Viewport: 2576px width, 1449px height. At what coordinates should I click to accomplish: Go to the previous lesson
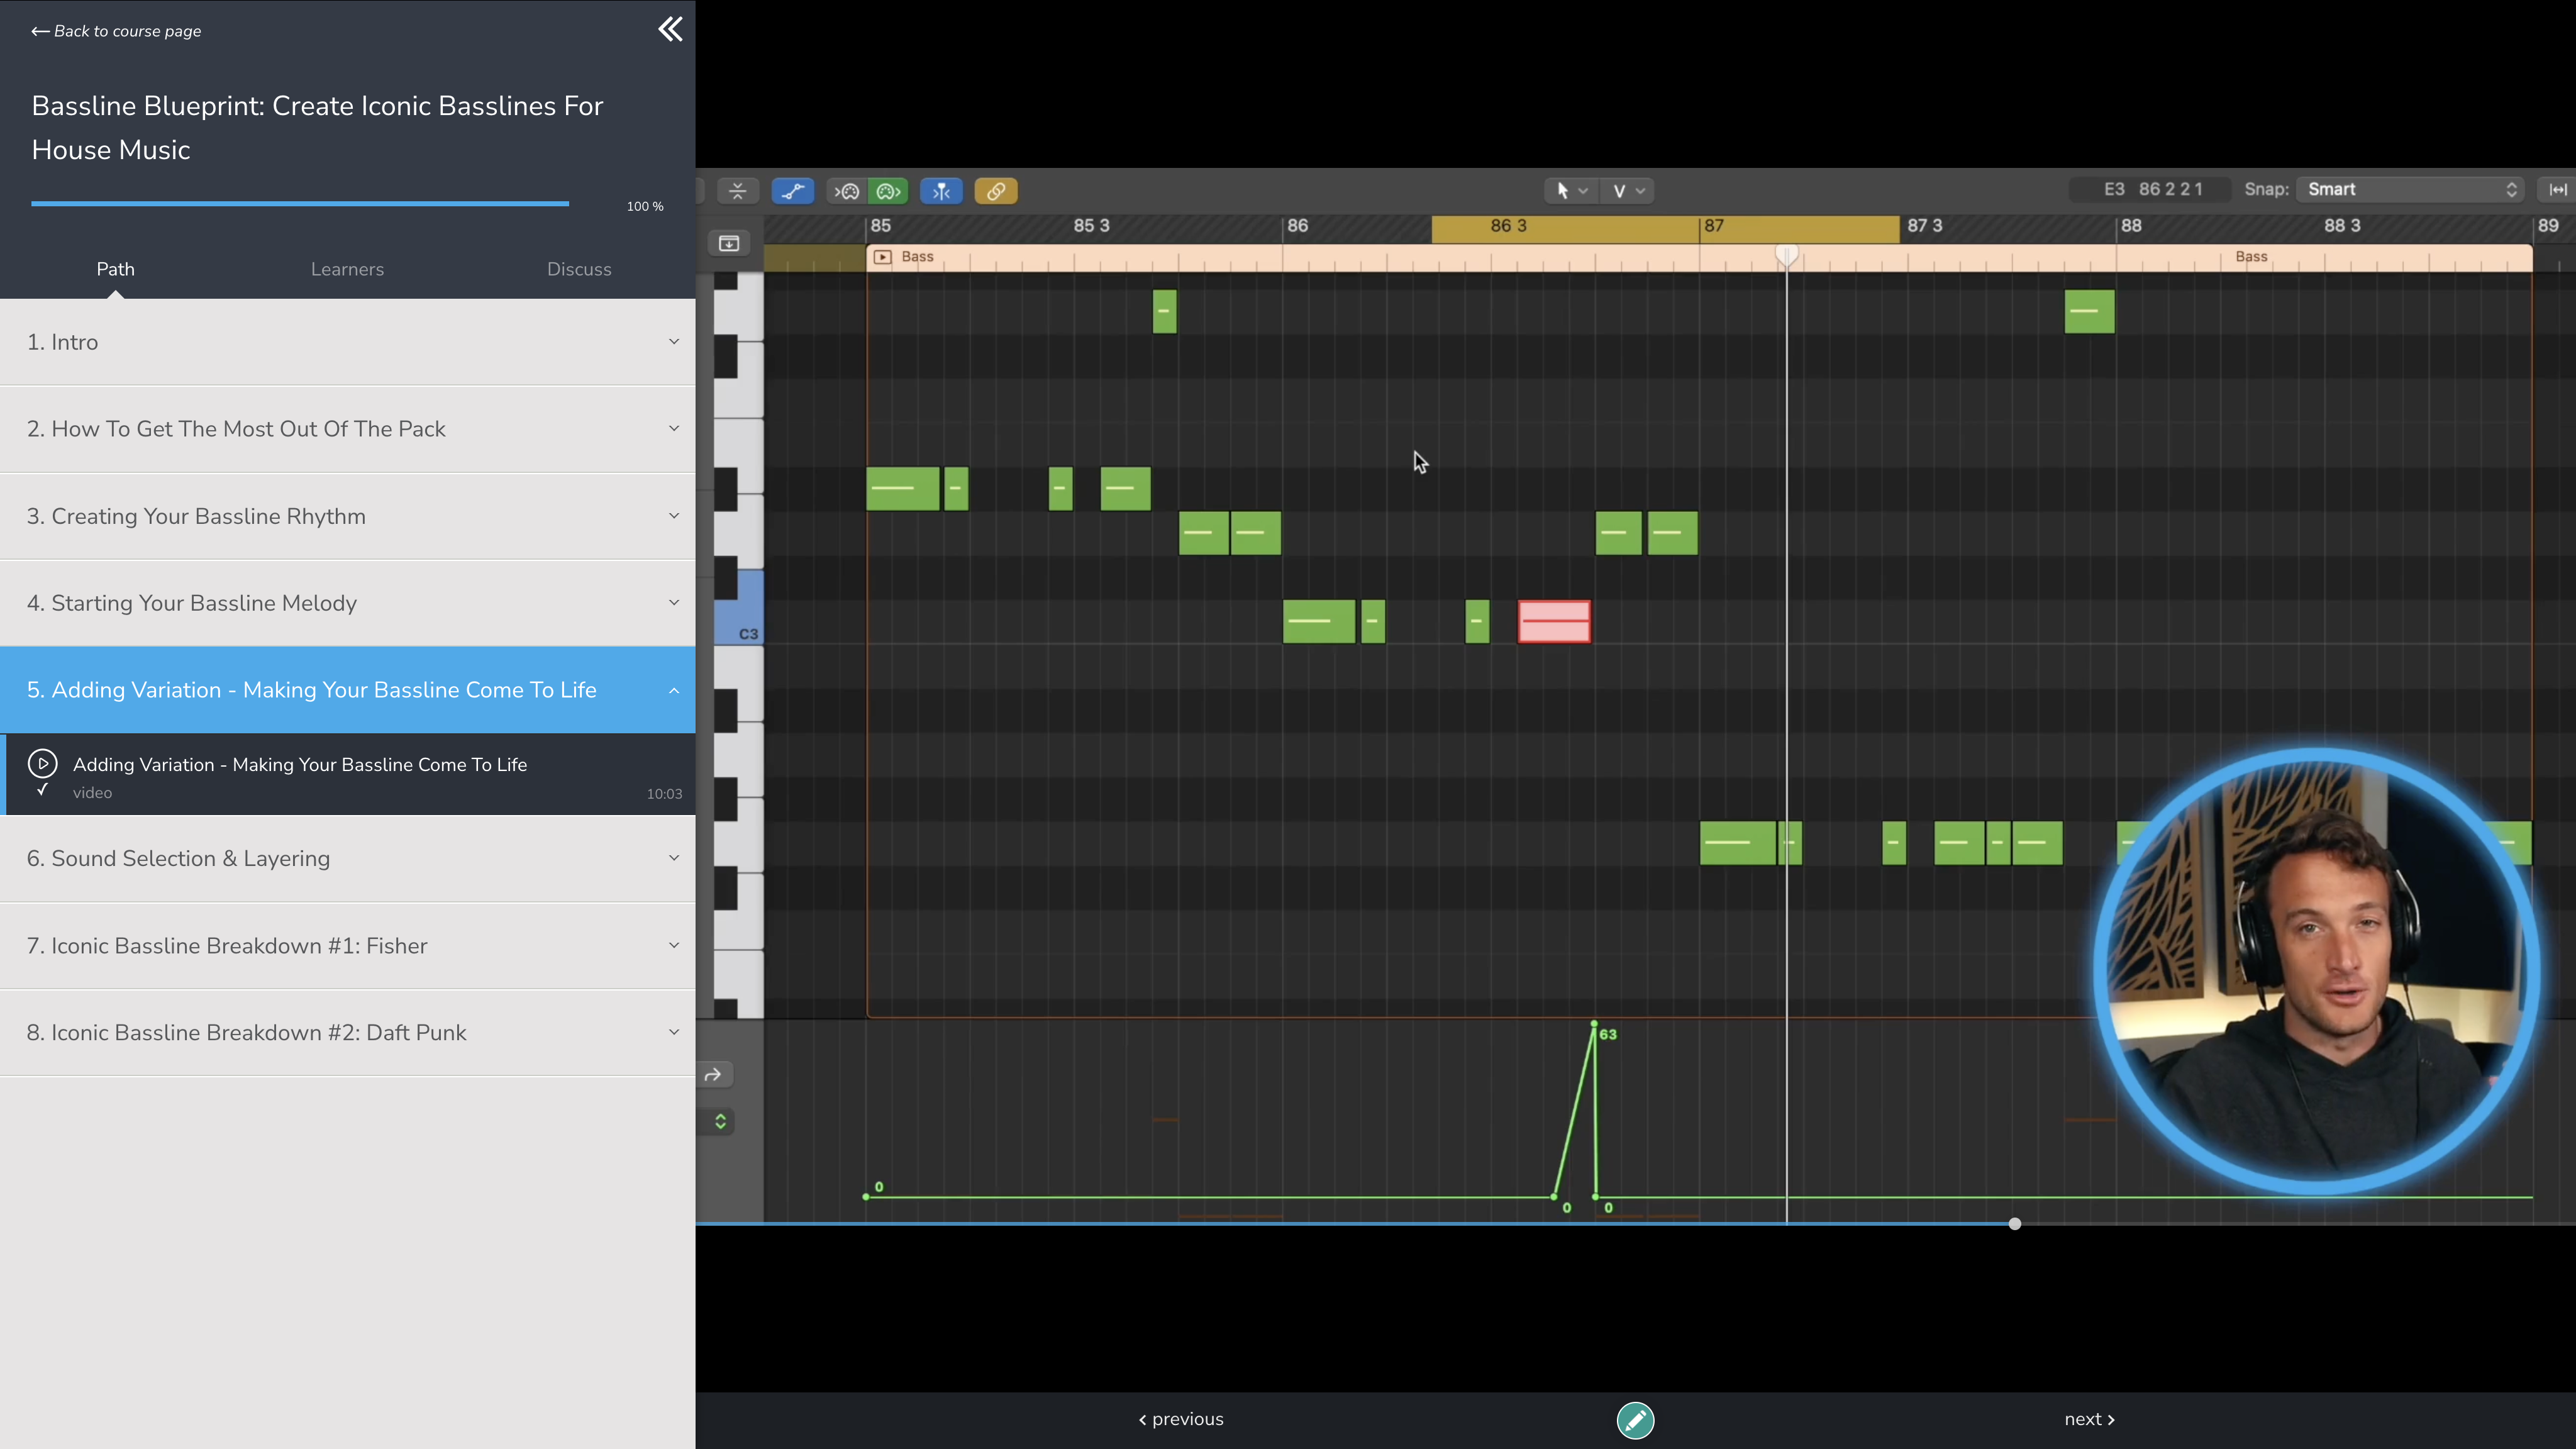[x=1181, y=1419]
